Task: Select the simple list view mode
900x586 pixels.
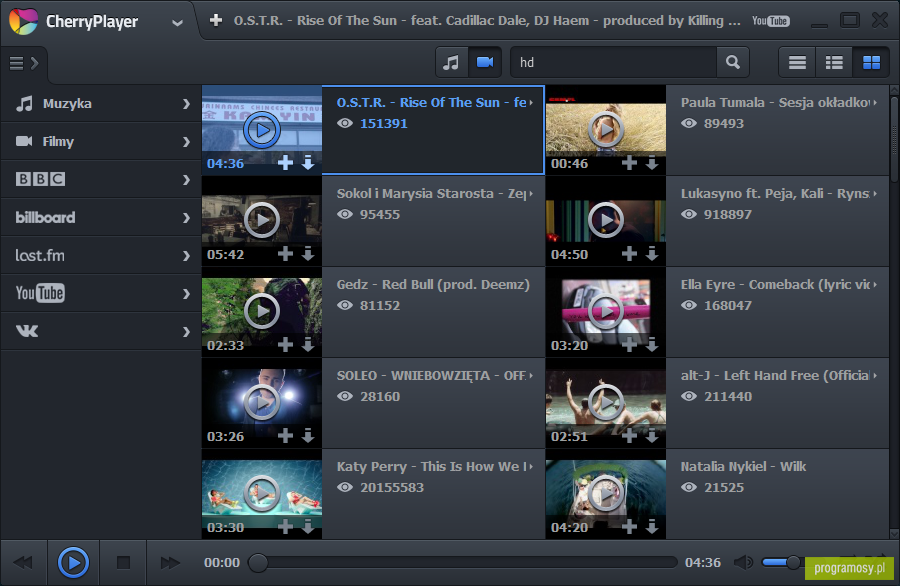Action: [x=797, y=62]
